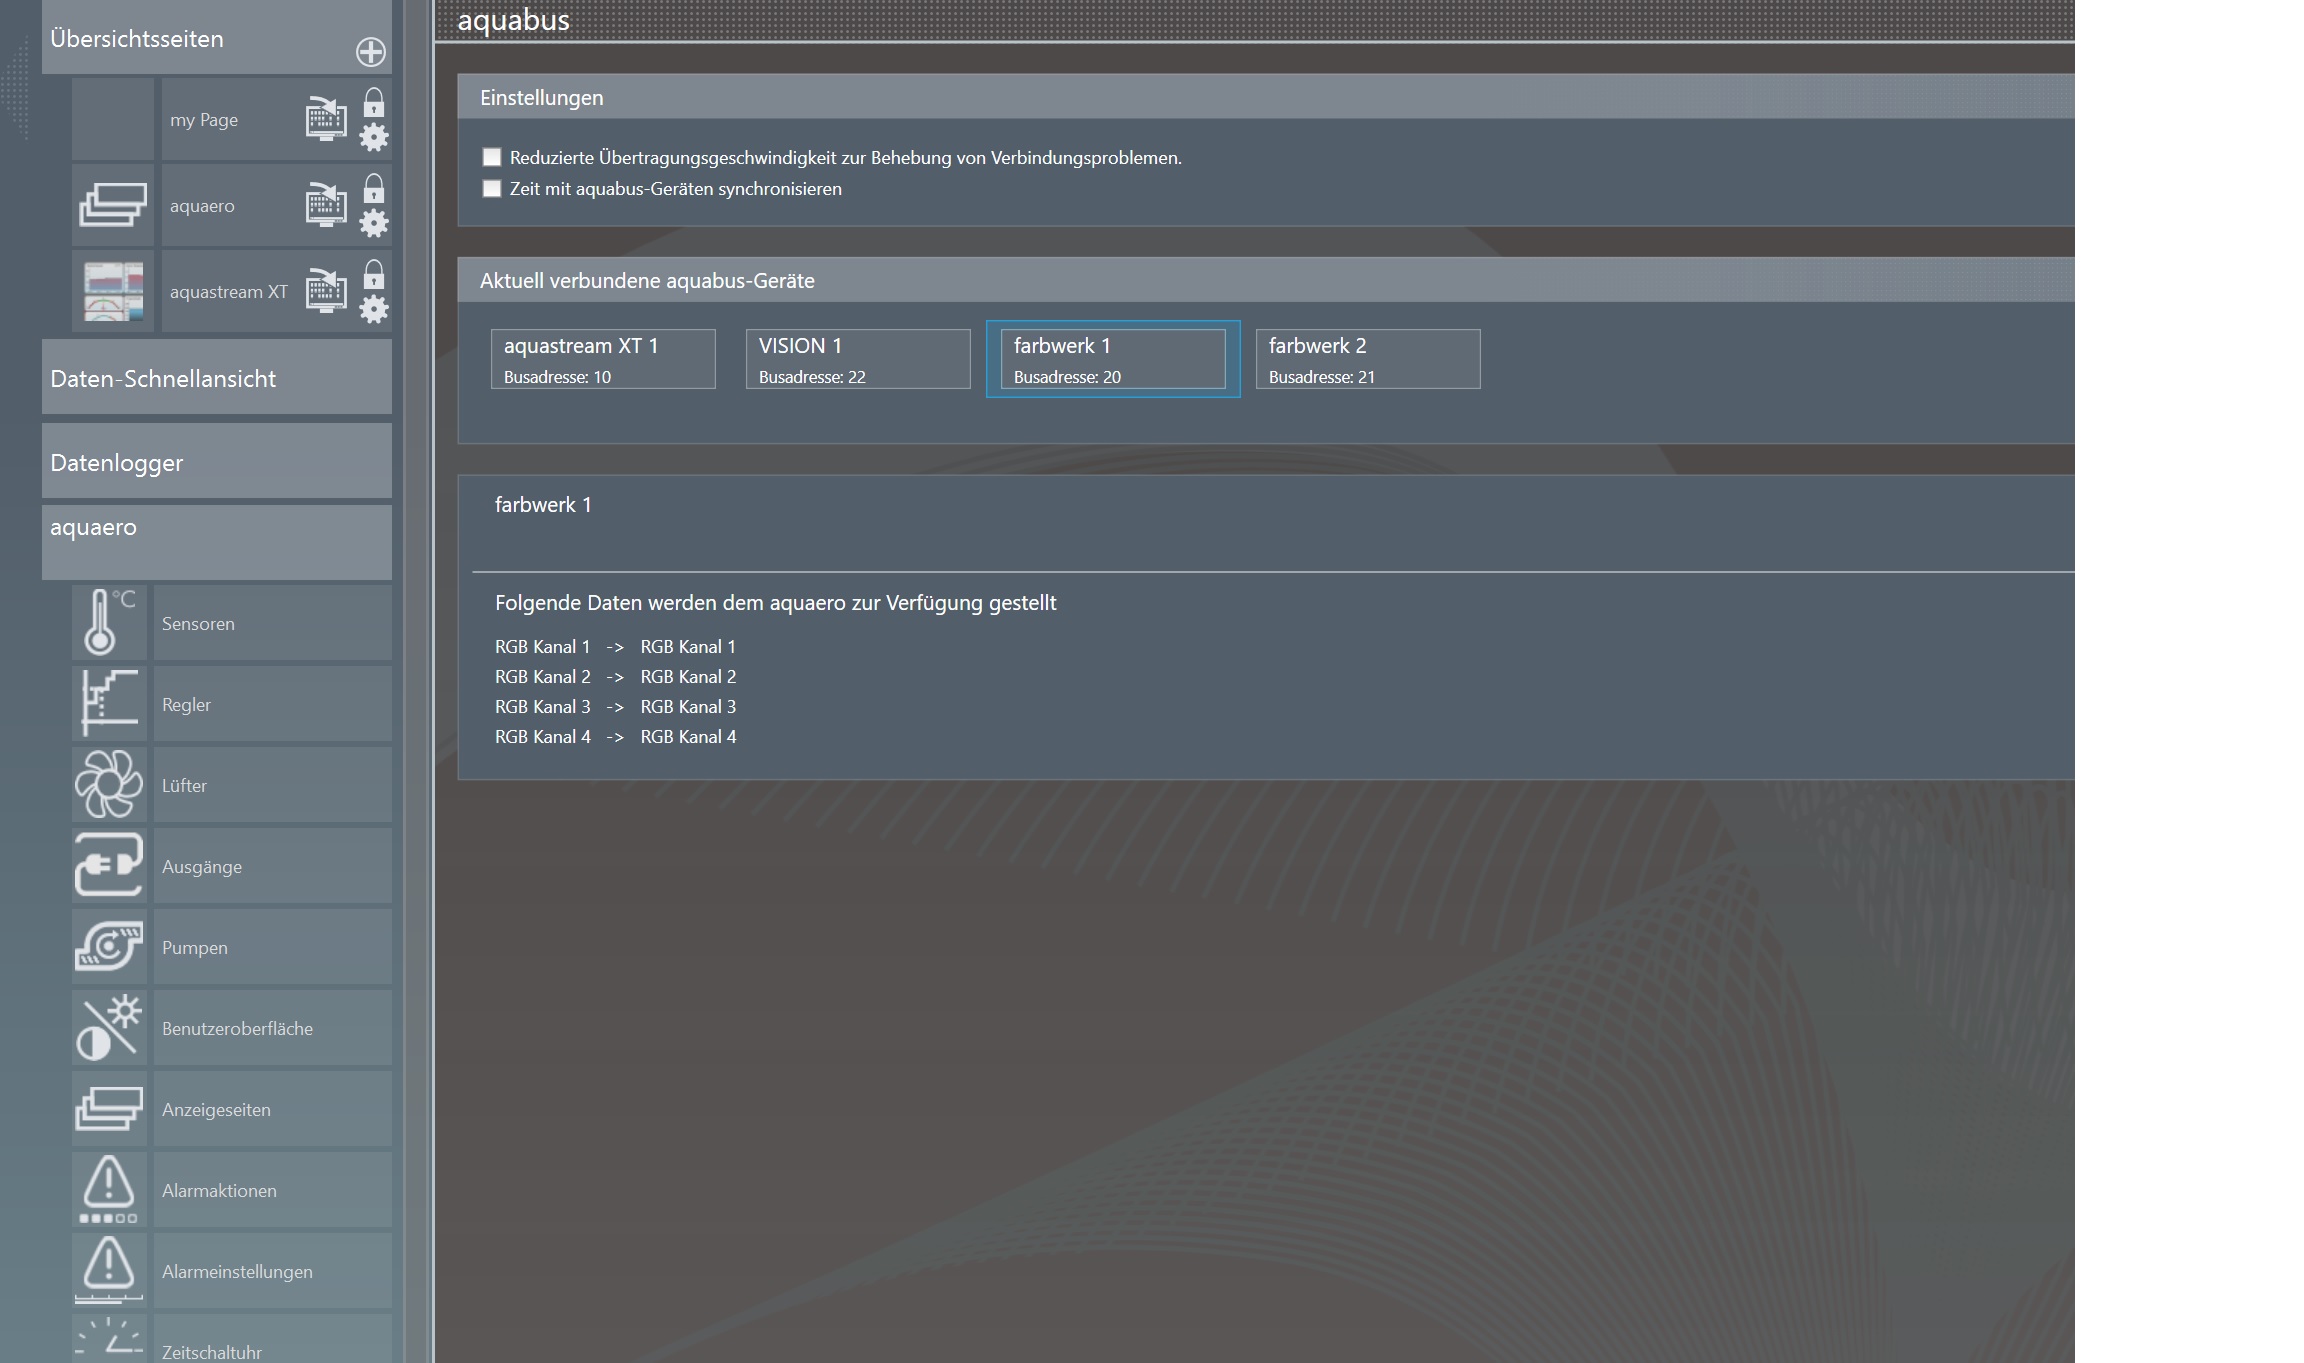Select the aquastream XT 1 device
The width and height of the screenshot is (2304, 1363).
tap(602, 359)
